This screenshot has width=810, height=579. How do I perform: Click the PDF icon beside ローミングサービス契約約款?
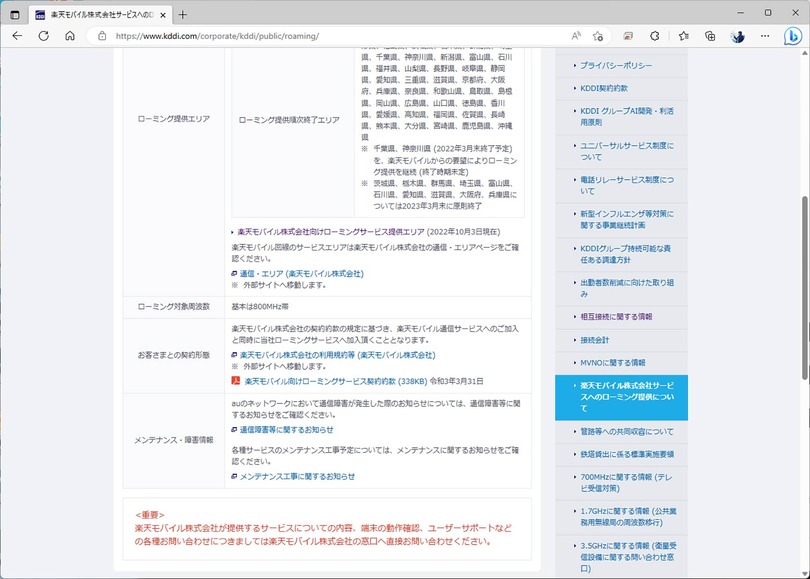pyautogui.click(x=236, y=381)
